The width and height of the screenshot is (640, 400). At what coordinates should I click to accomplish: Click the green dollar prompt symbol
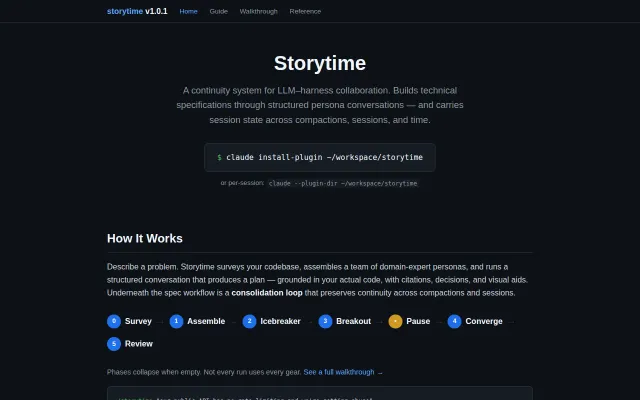click(x=219, y=157)
